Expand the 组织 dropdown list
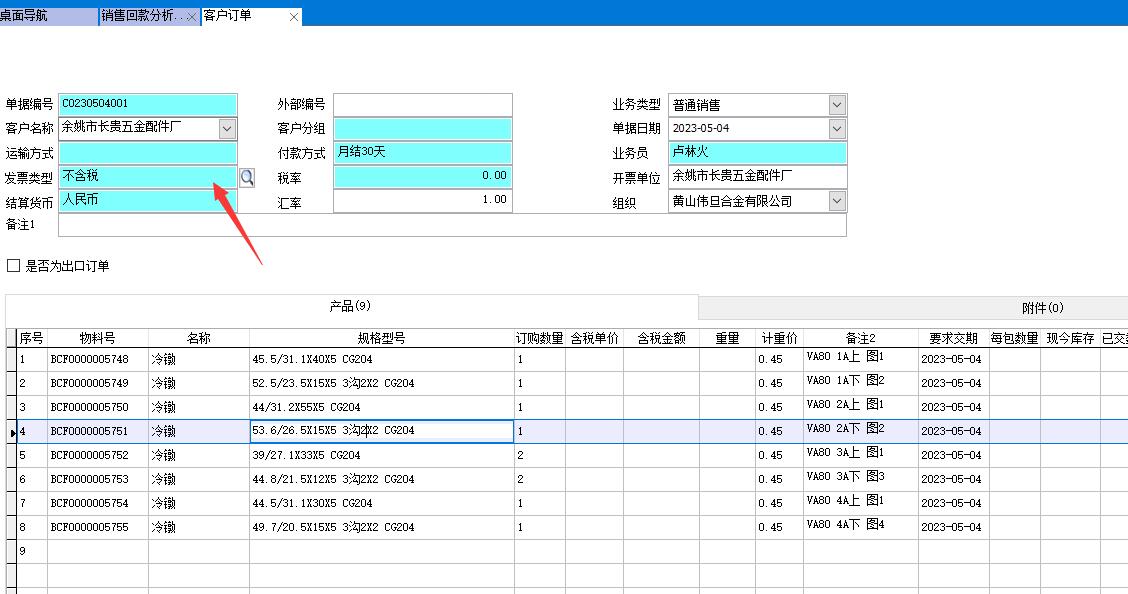The width and height of the screenshot is (1128, 594). tap(836, 201)
